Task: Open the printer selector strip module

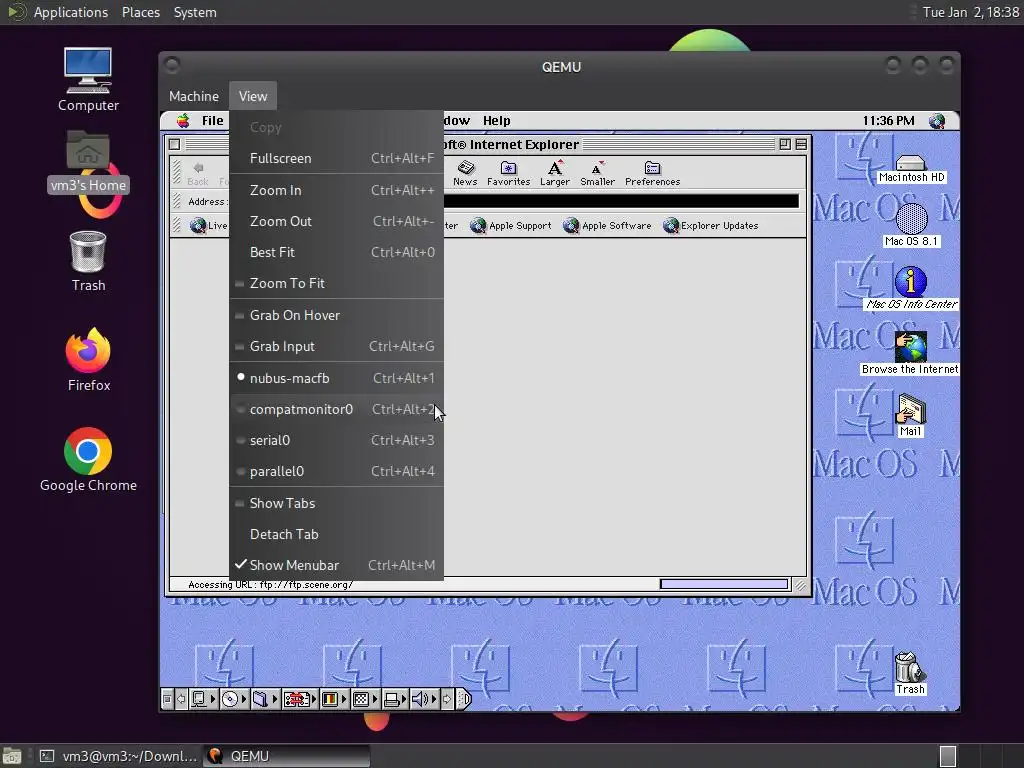Action: [395, 699]
